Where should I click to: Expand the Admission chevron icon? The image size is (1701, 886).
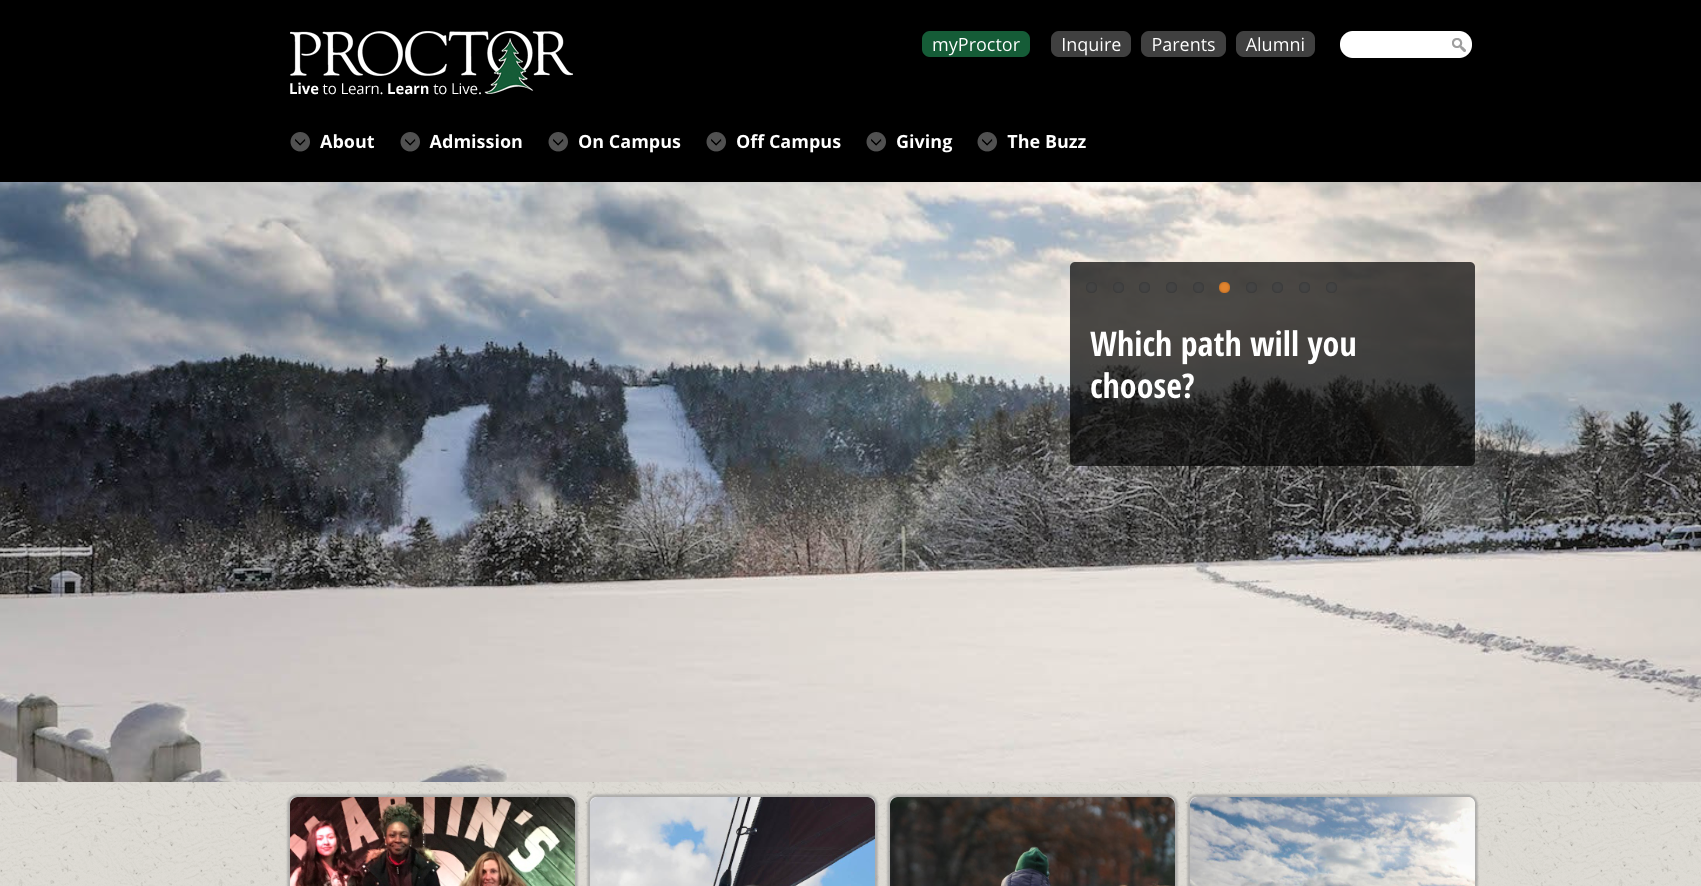click(x=410, y=142)
